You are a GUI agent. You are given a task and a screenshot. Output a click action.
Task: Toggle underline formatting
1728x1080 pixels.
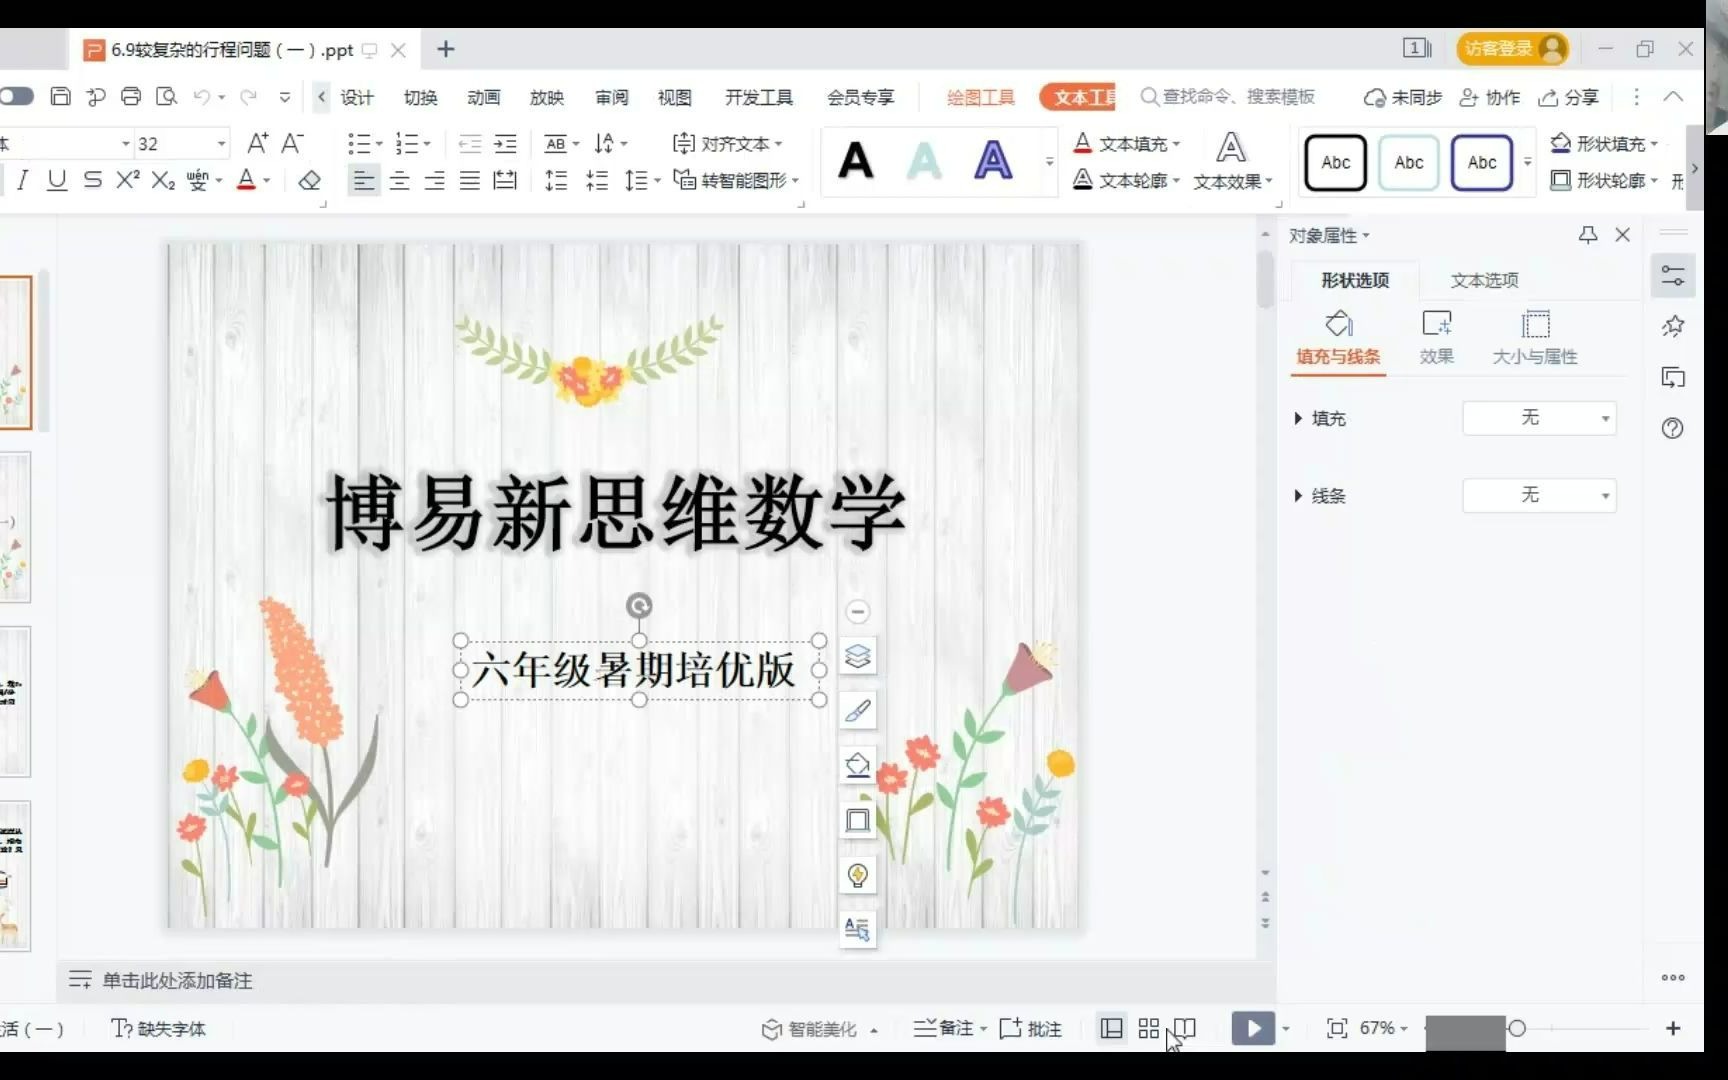pyautogui.click(x=57, y=180)
